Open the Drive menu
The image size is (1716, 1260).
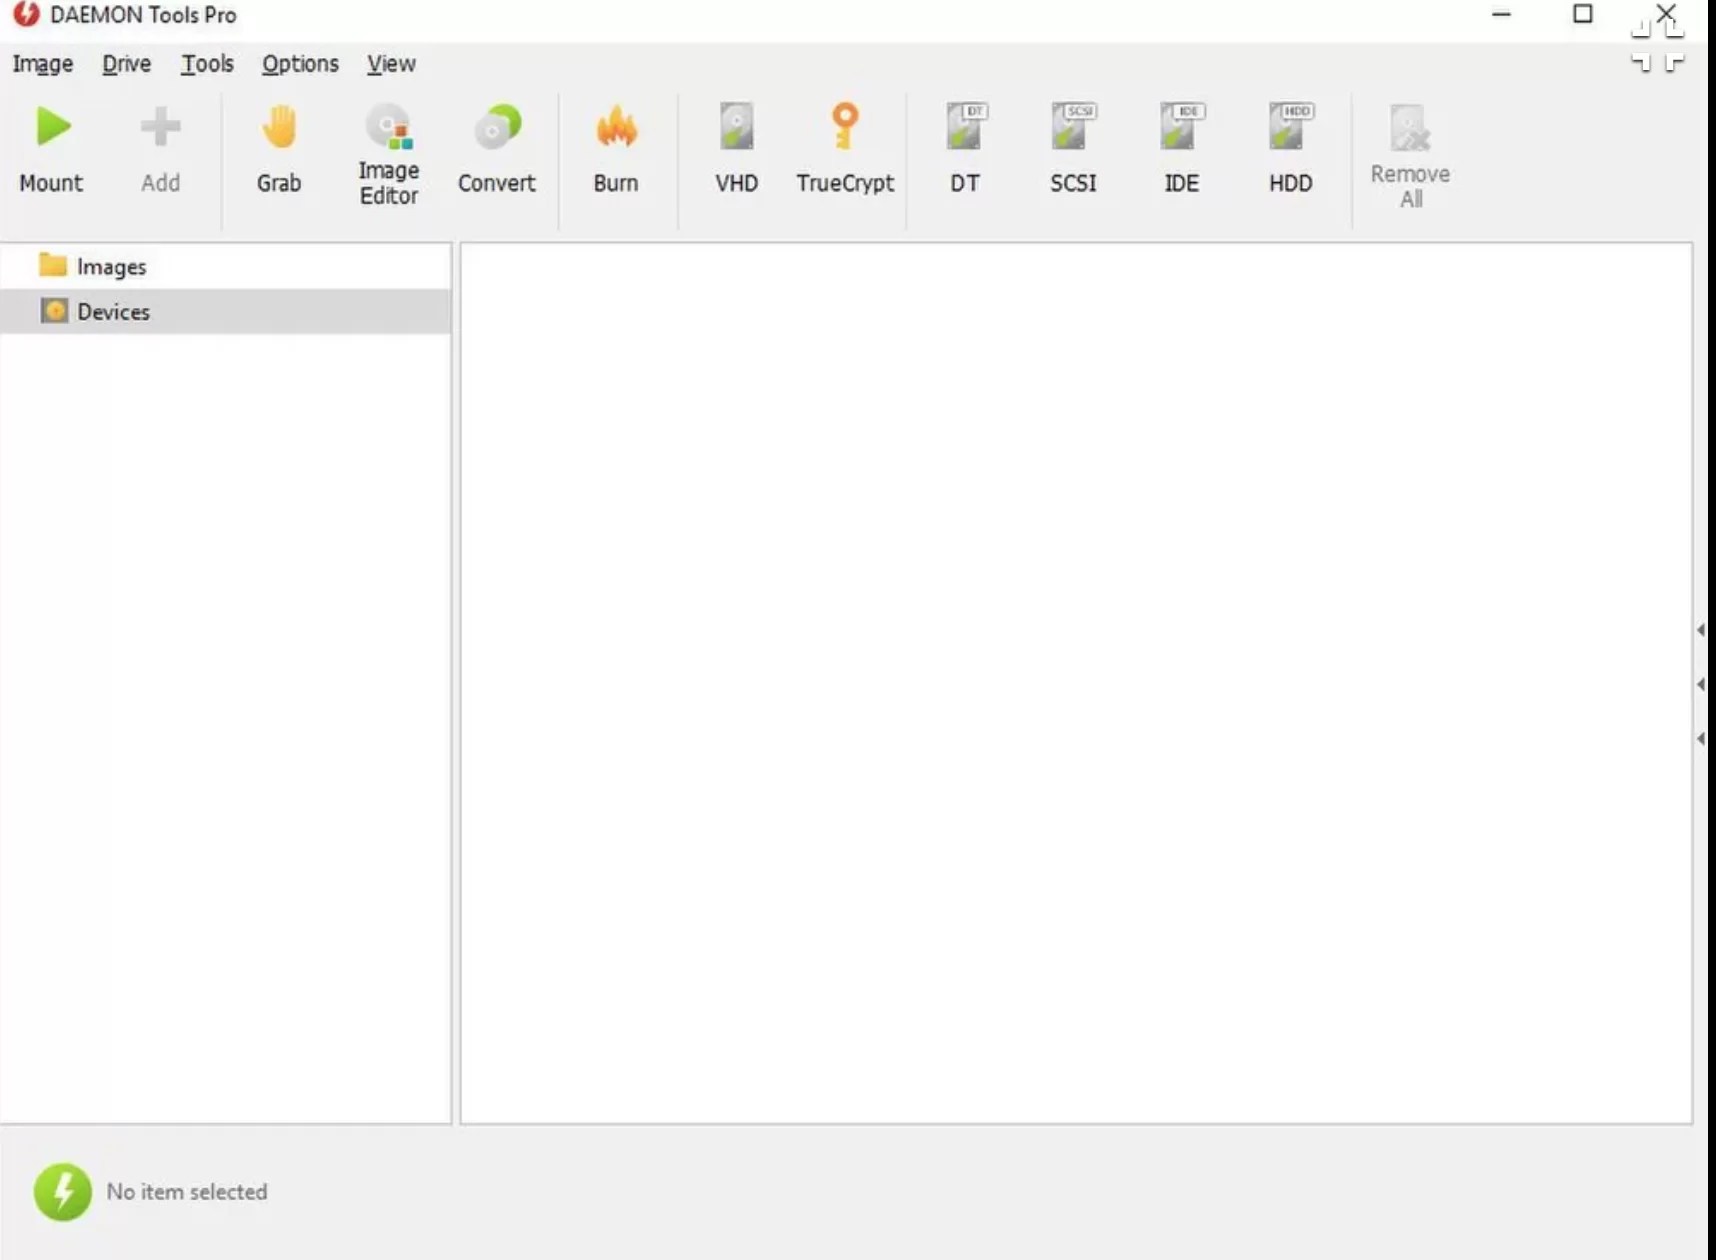[127, 64]
